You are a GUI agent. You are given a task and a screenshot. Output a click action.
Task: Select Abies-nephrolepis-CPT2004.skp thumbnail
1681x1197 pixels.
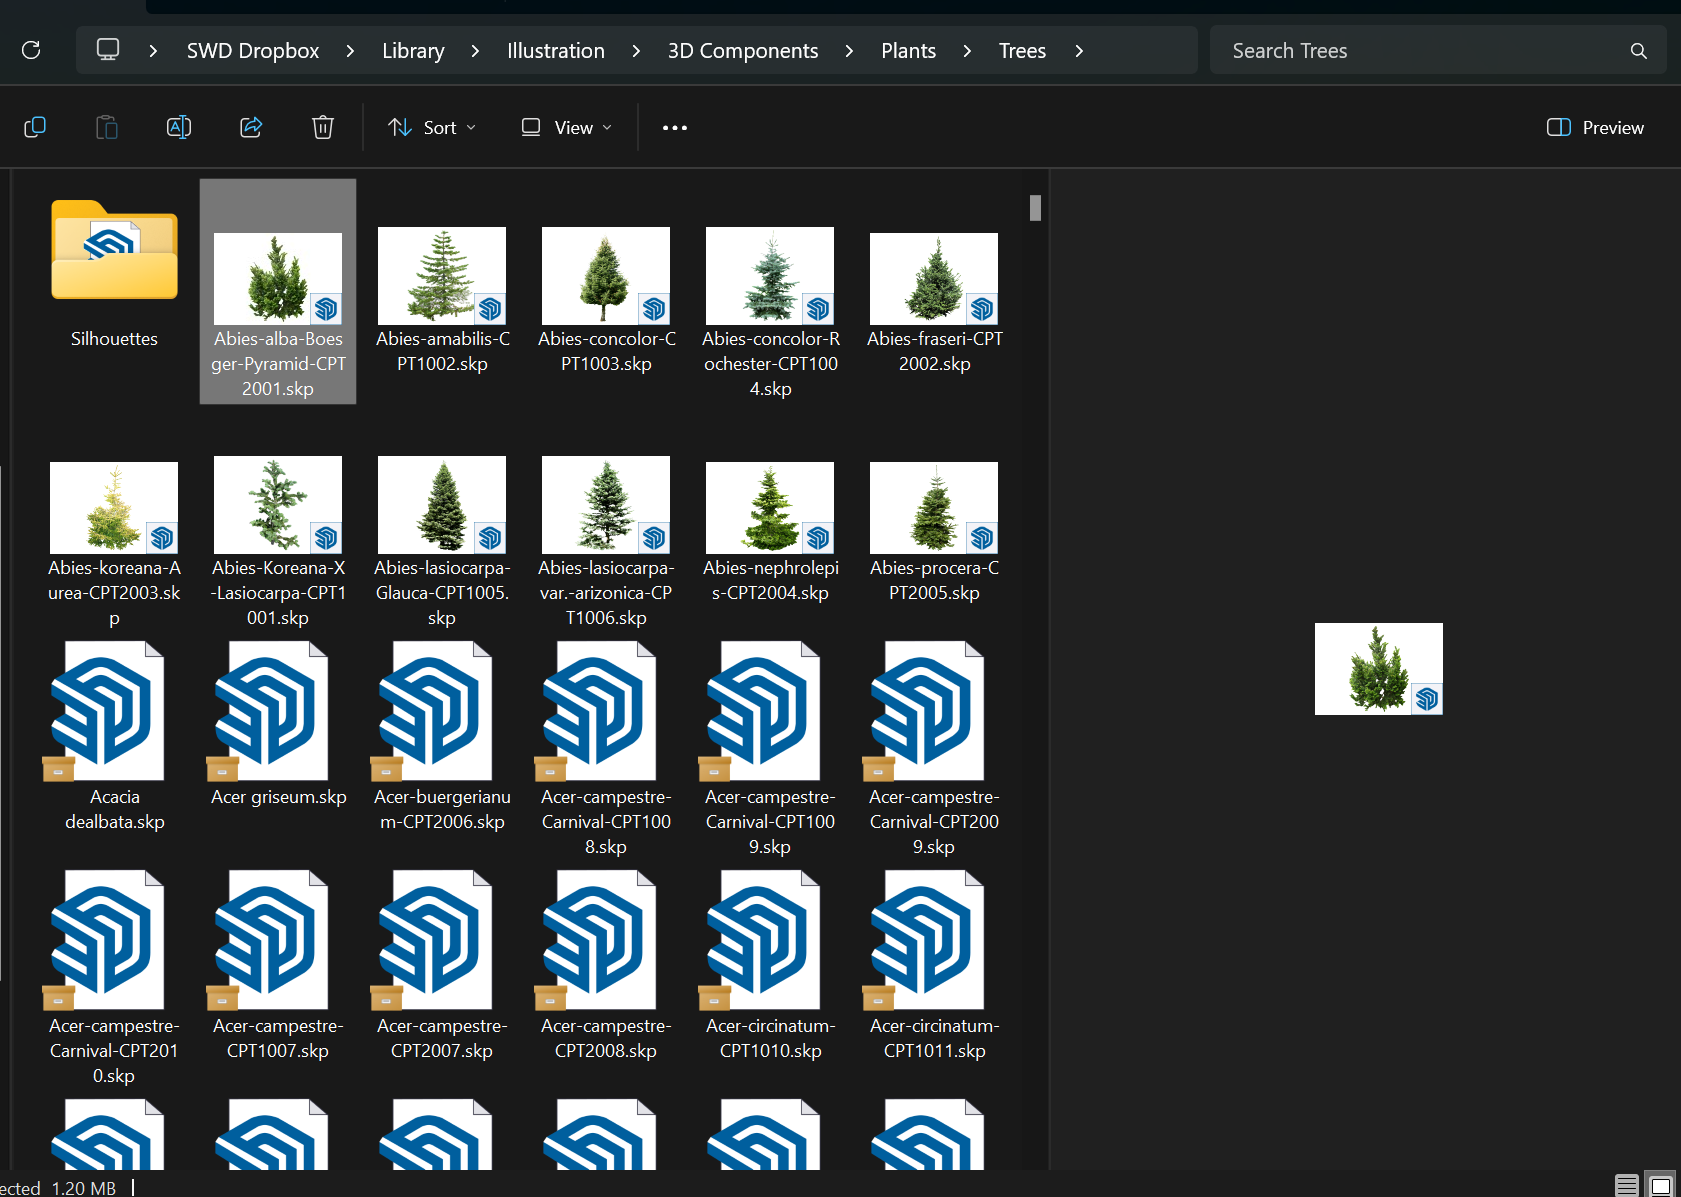click(770, 507)
